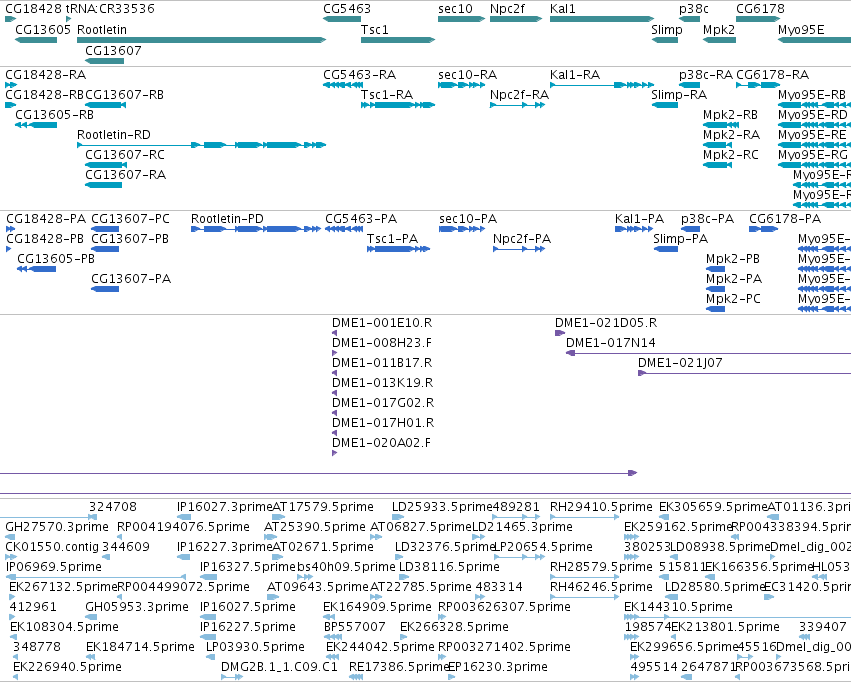Select the CG6178-PA protein label

(785, 219)
